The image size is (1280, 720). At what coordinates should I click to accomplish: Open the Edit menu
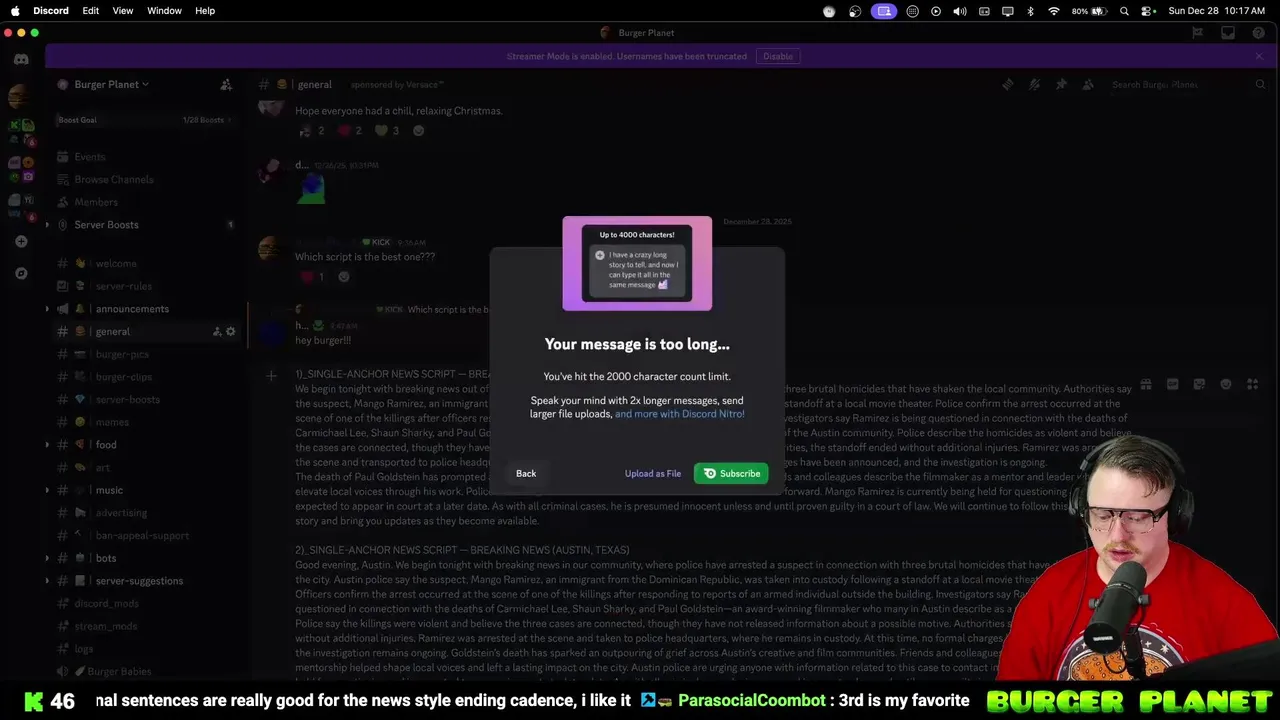[90, 11]
